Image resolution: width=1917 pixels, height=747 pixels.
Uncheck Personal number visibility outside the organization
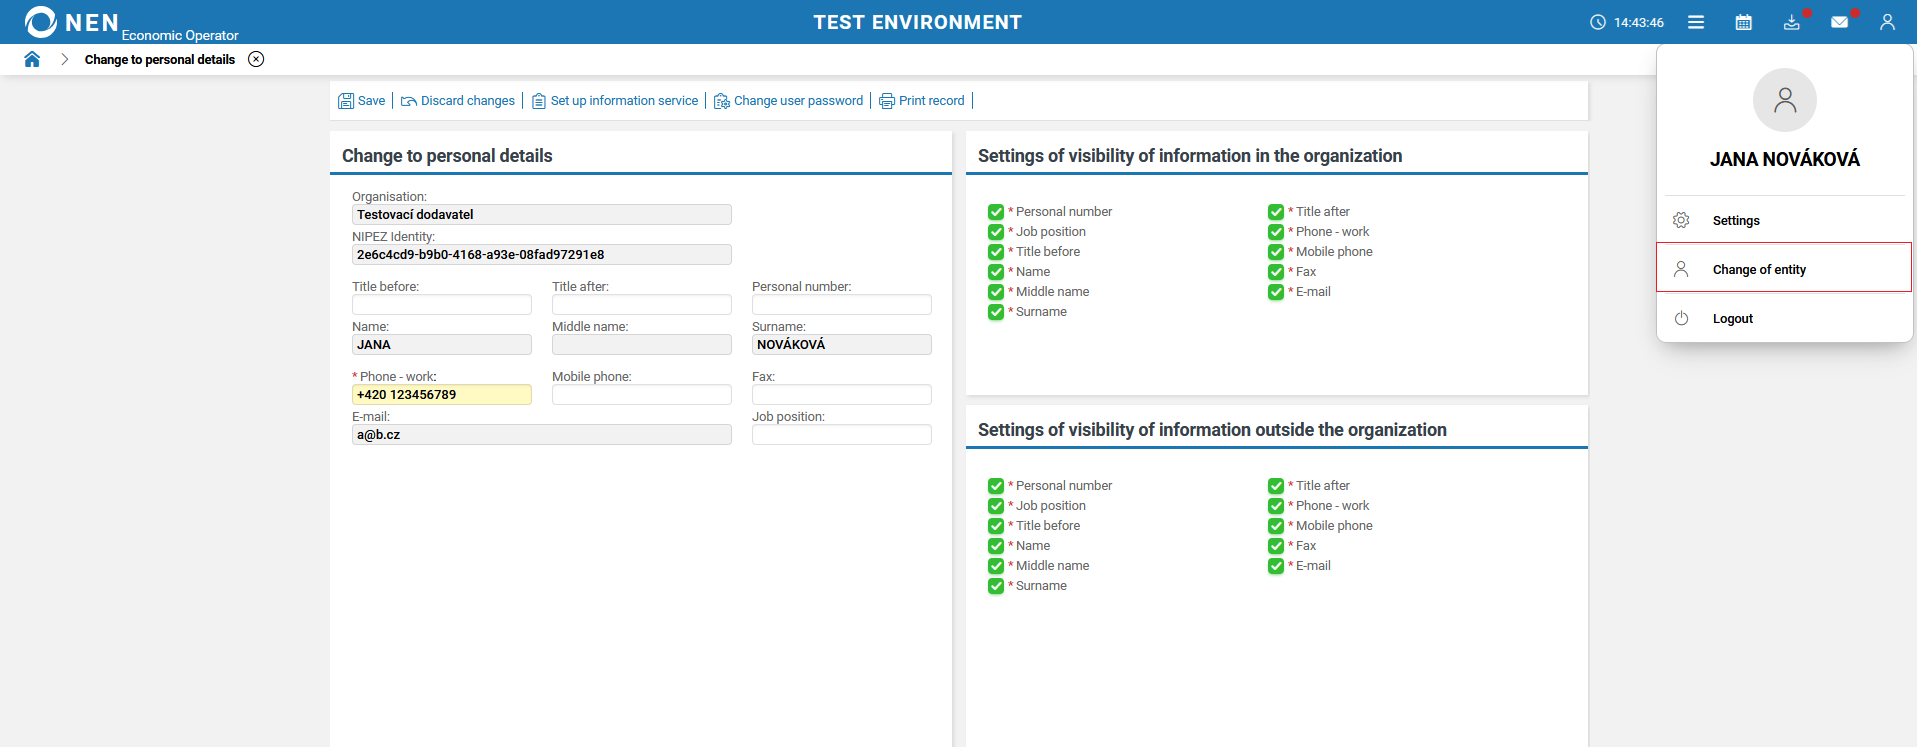[x=996, y=486]
